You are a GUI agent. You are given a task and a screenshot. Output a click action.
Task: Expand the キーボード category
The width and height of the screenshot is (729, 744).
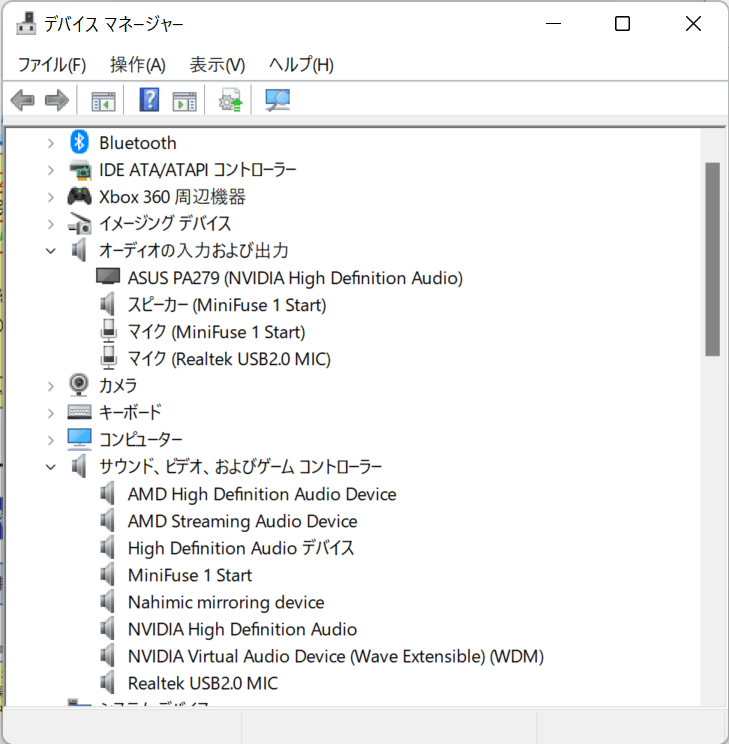click(x=51, y=413)
